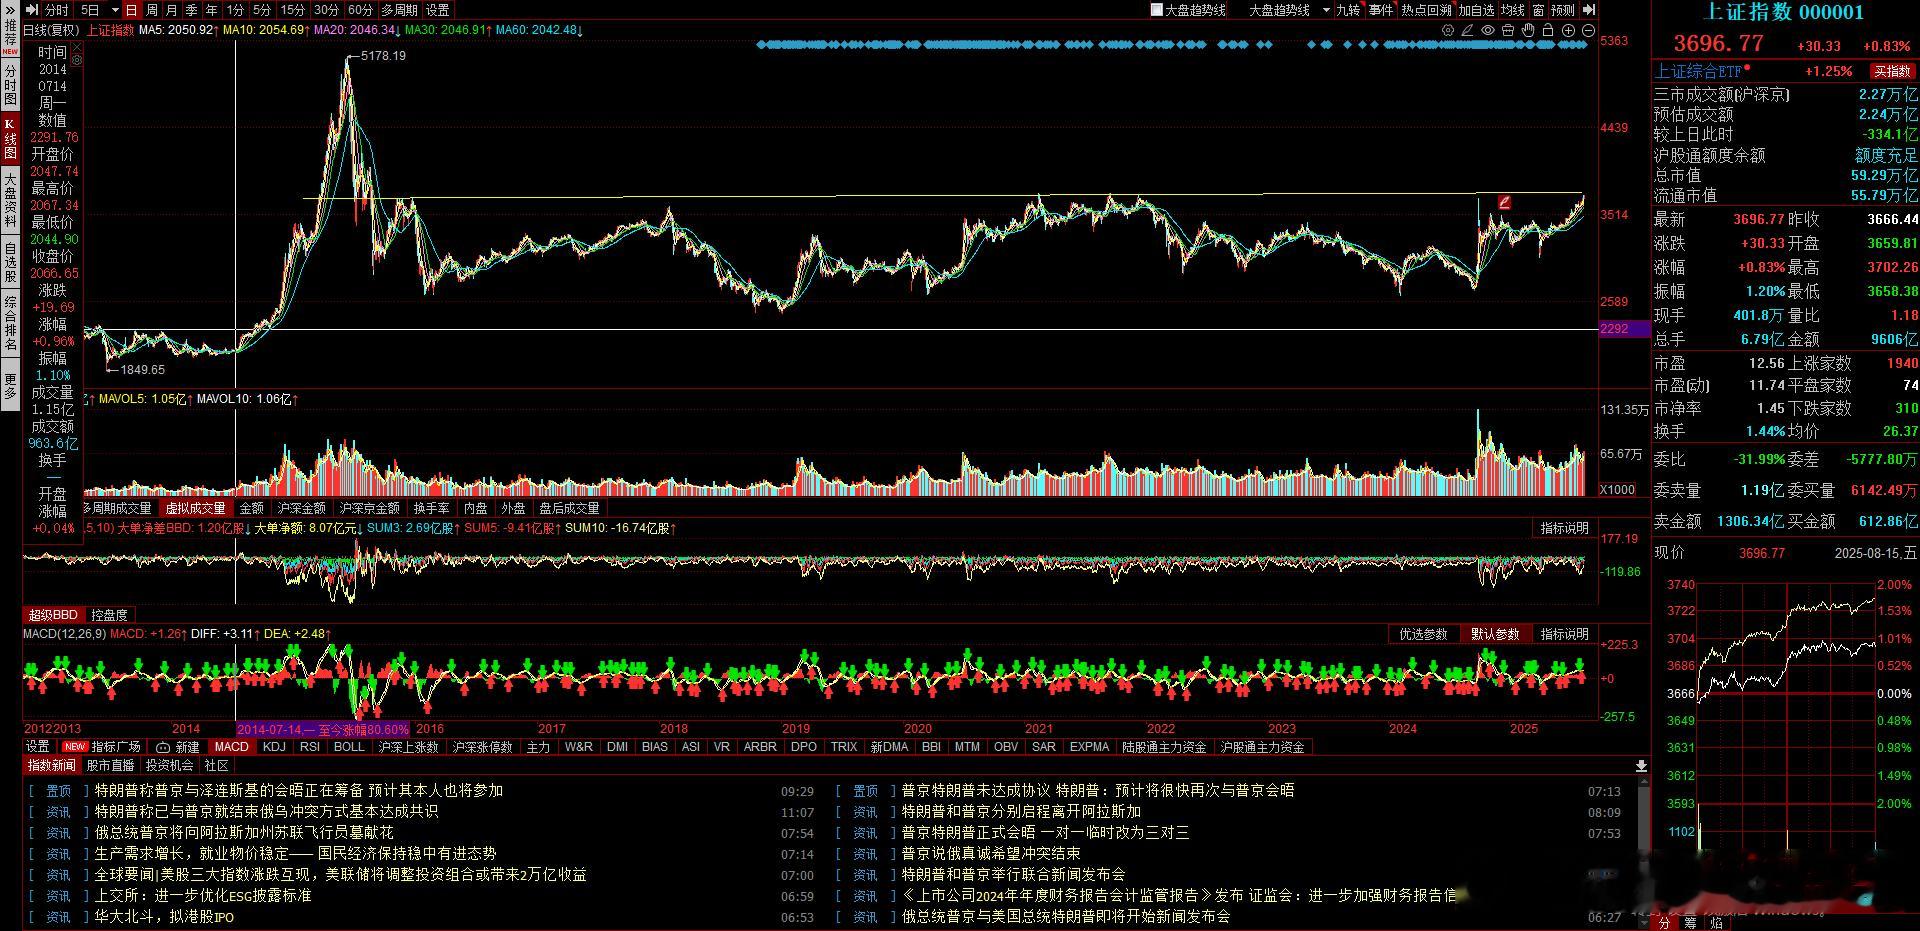Viewport: 1920px width, 931px height.
Task: Open 设置 in period toolbar
Action: (x=438, y=10)
